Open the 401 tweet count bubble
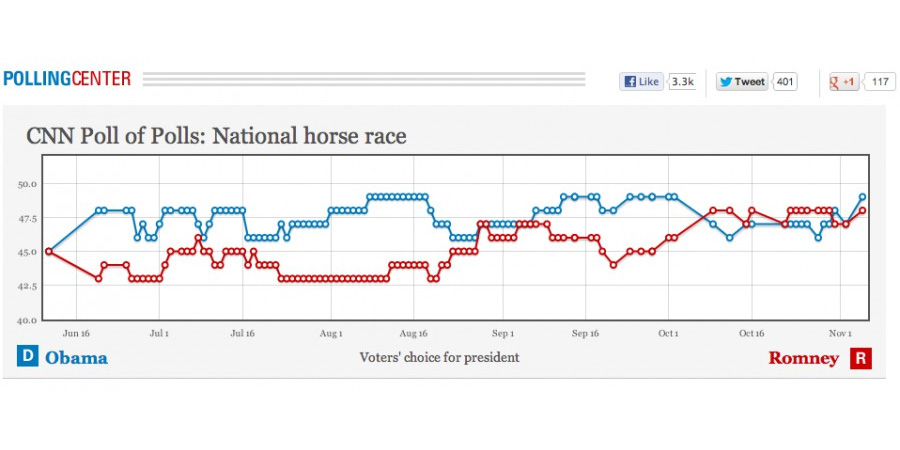Screen dimensions: 900x450 click(x=785, y=82)
